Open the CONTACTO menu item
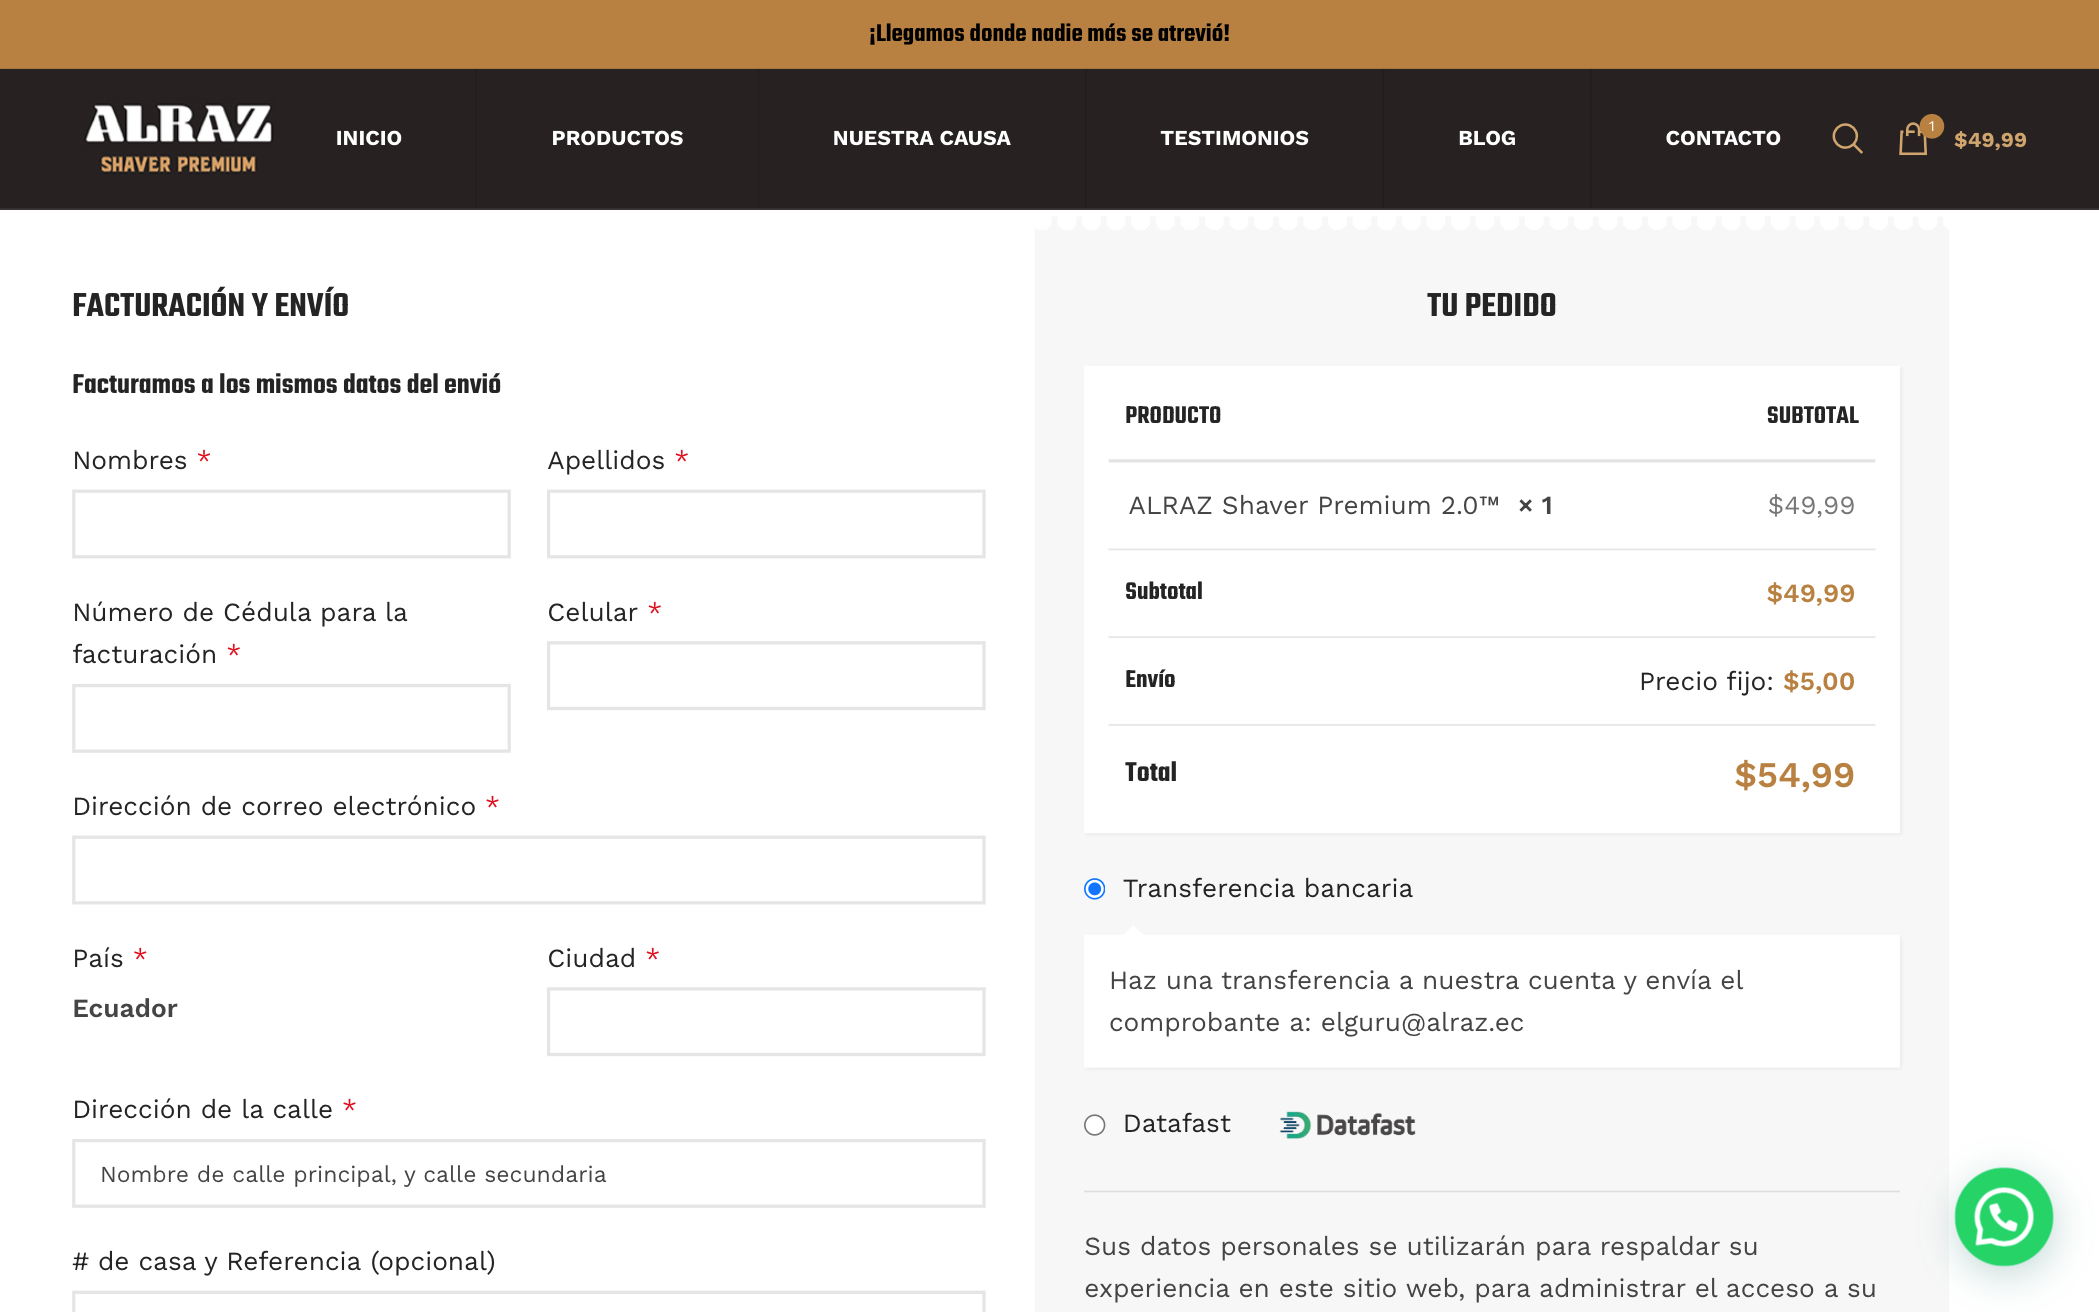The height and width of the screenshot is (1312, 2099). pos(1723,138)
